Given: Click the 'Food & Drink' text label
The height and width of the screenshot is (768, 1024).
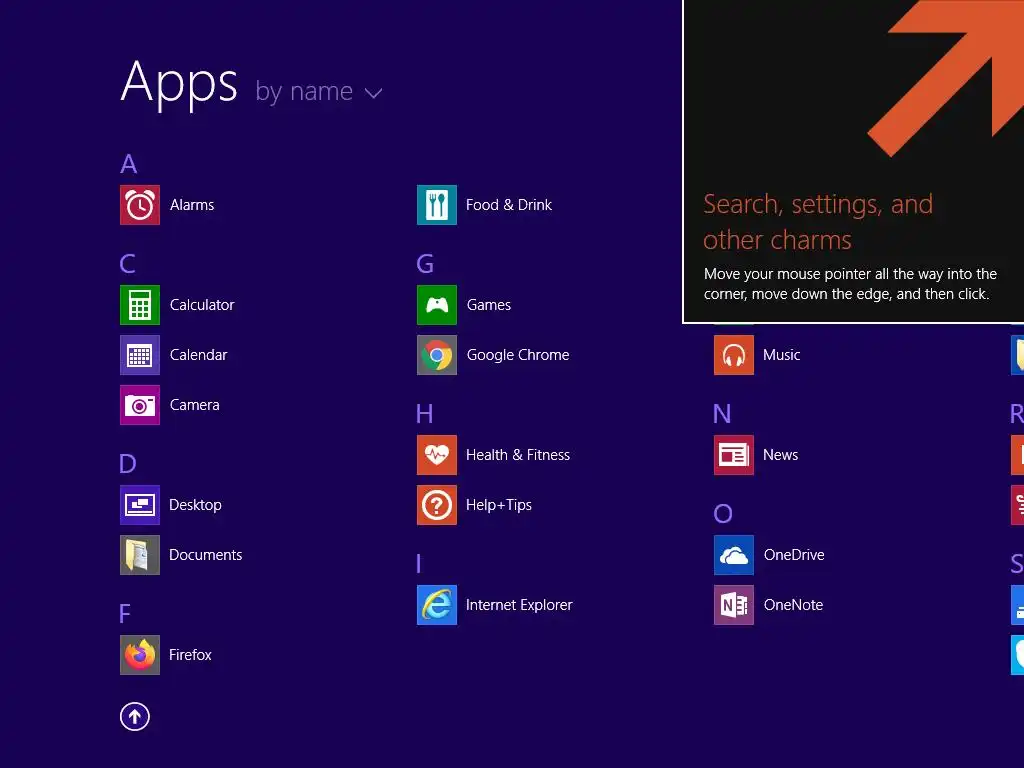Looking at the screenshot, I should [509, 205].
